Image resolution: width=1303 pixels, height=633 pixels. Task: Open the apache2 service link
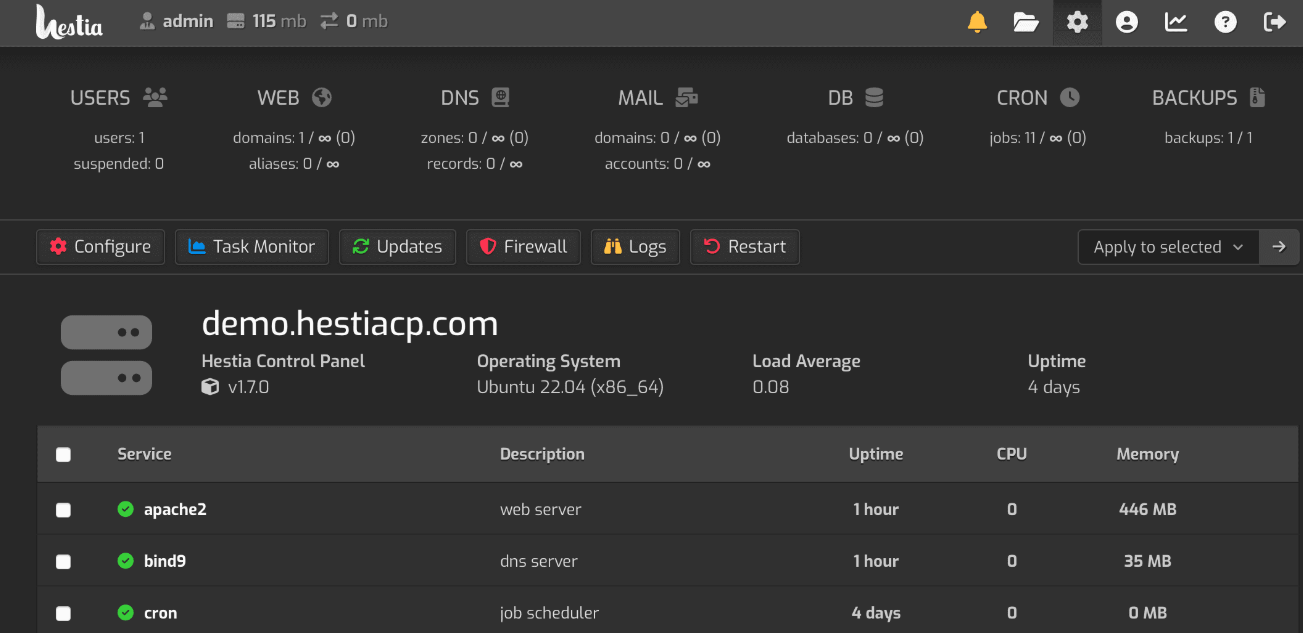[x=175, y=509]
